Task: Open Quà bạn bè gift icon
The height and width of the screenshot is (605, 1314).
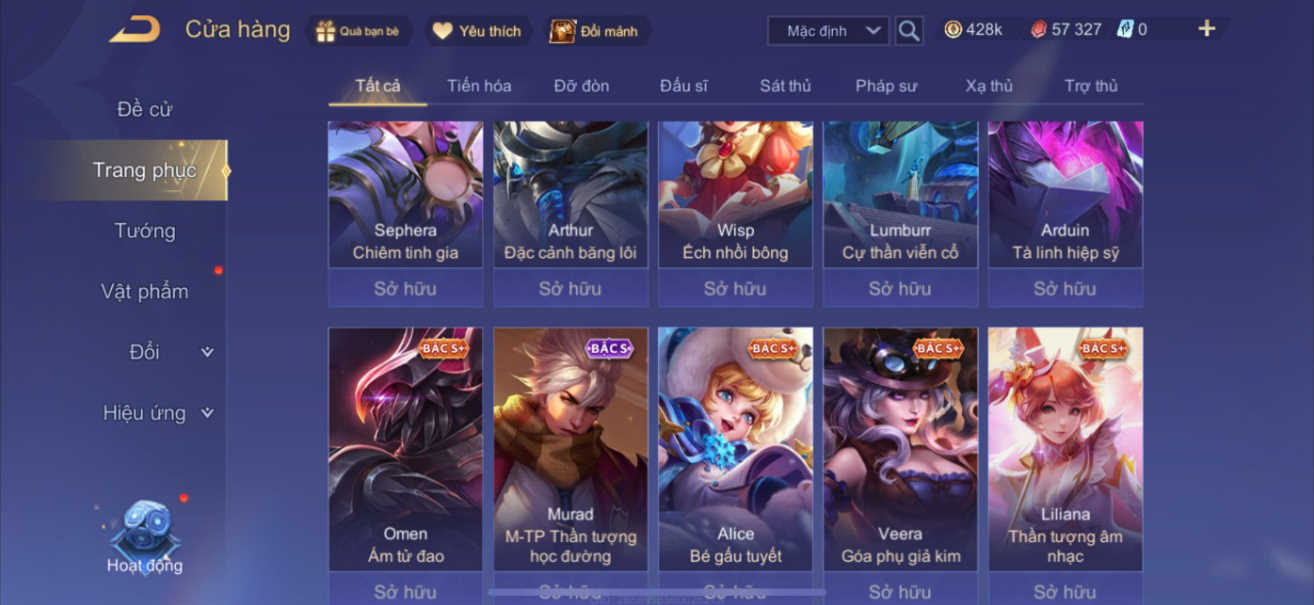Action: (x=326, y=31)
